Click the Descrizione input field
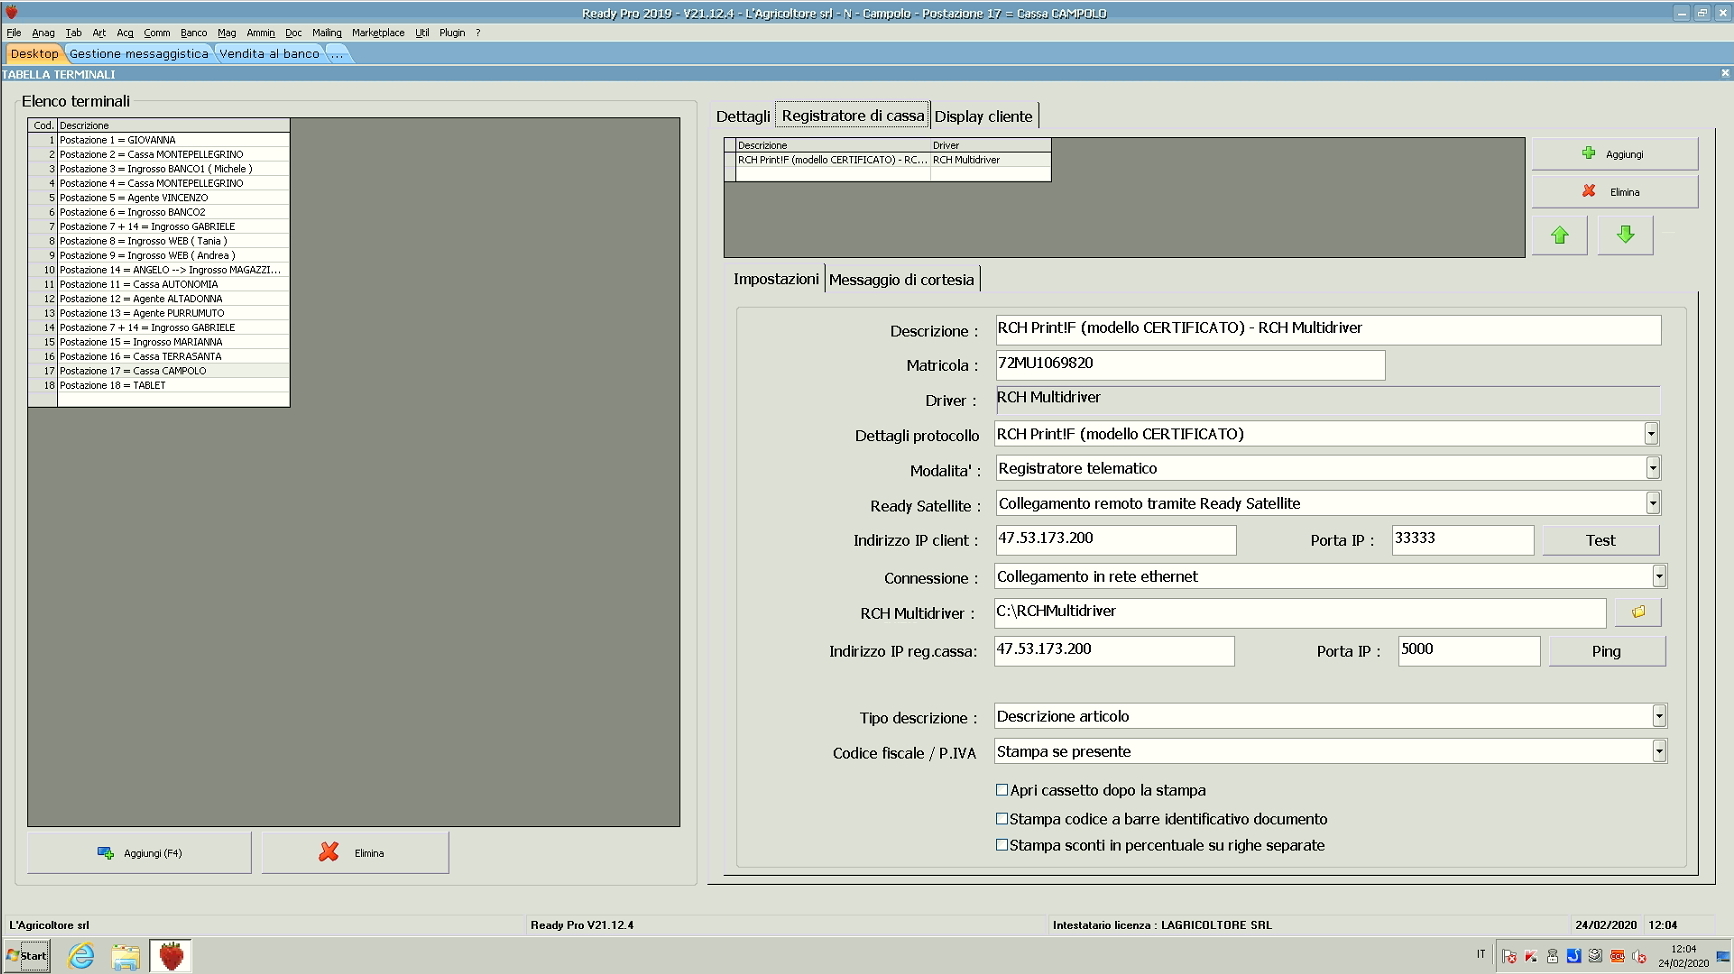 1328,329
